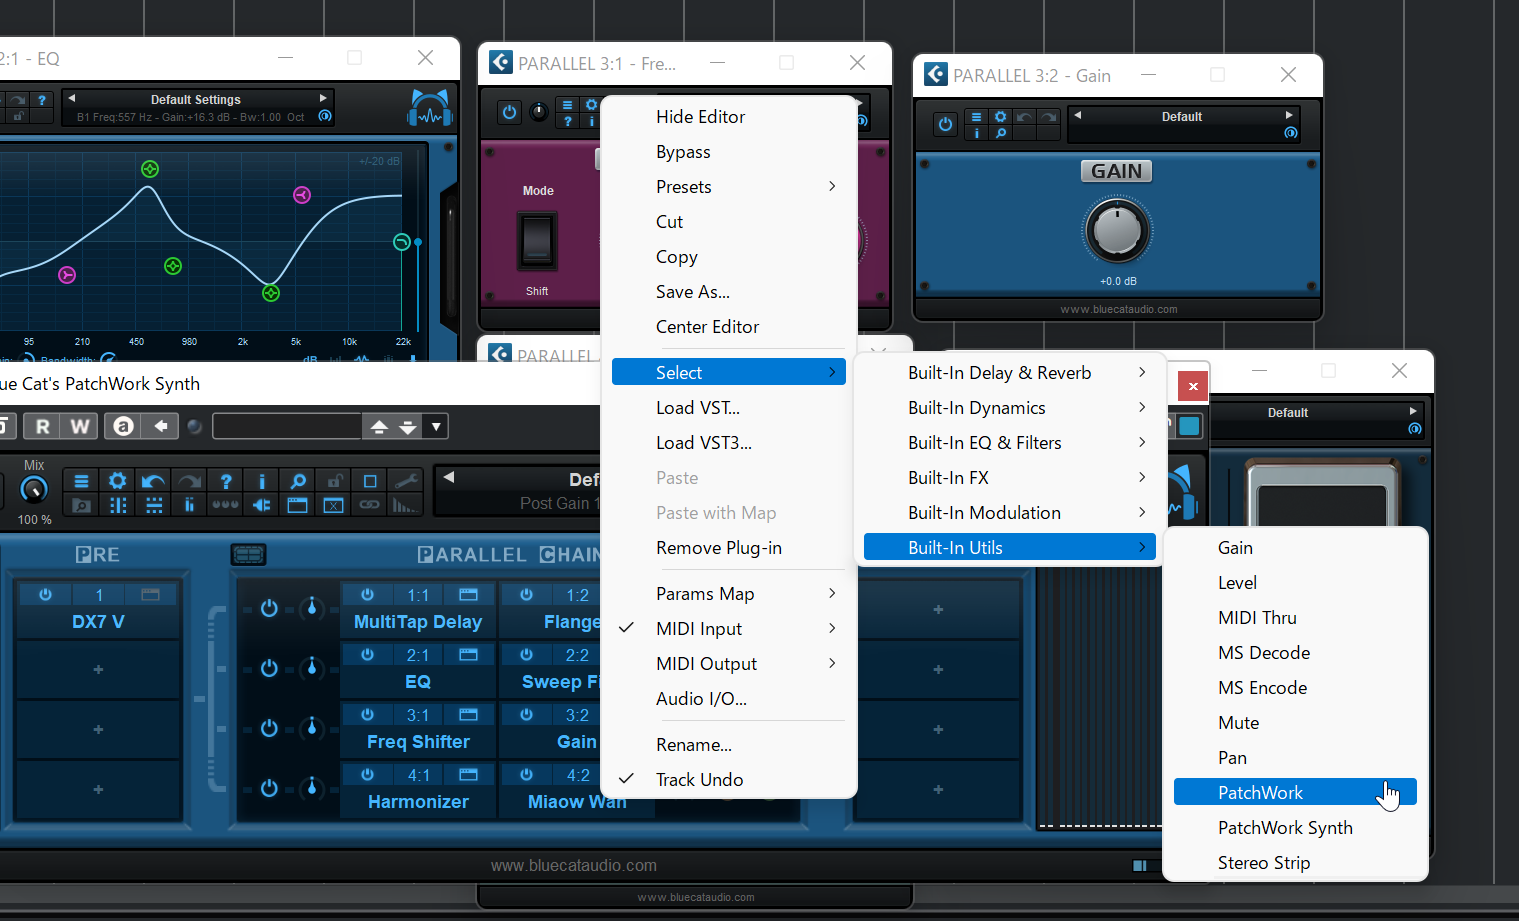Open editor window of MultiTap Delay slot 1:1
This screenshot has width=1519, height=921.
[468, 594]
